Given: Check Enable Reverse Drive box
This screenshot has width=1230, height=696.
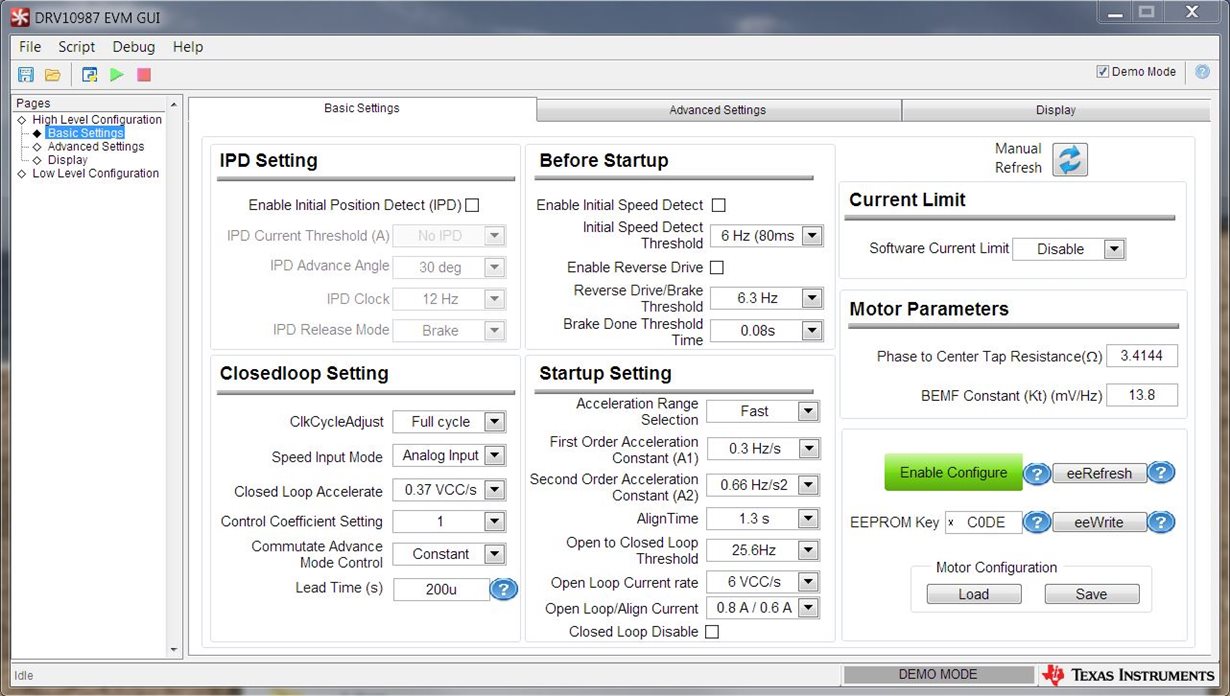Looking at the screenshot, I should [716, 267].
